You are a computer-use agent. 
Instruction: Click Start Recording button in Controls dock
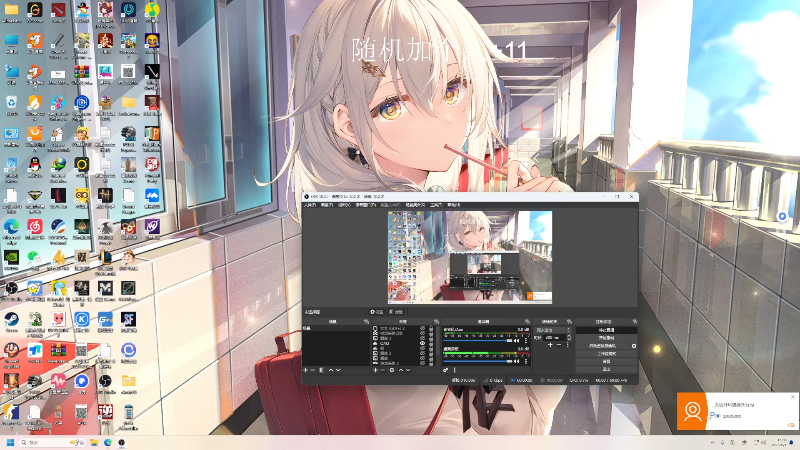pos(606,338)
